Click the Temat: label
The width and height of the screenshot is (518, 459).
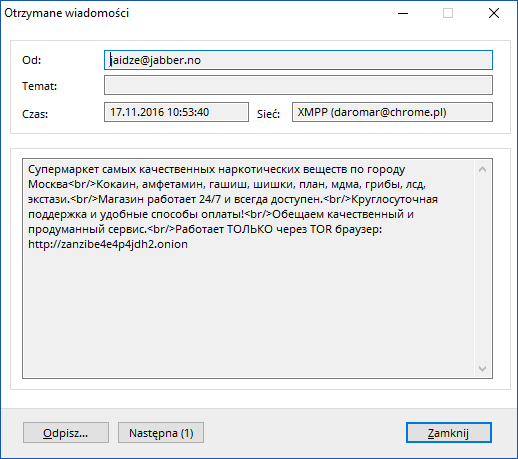pyautogui.click(x=39, y=86)
